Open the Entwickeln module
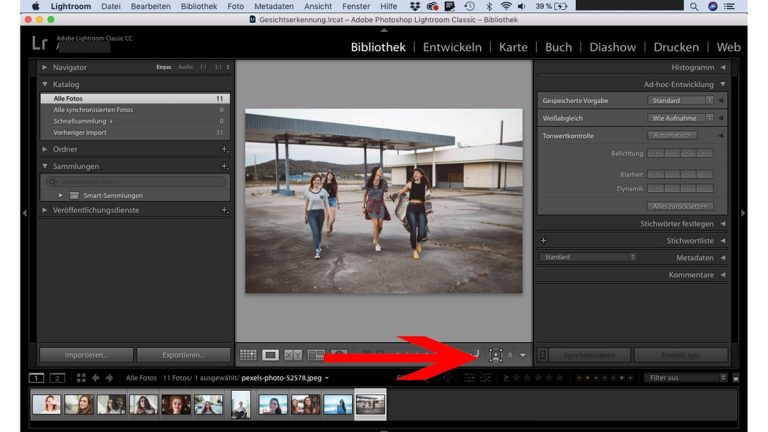This screenshot has height=432, width=768. click(x=452, y=47)
